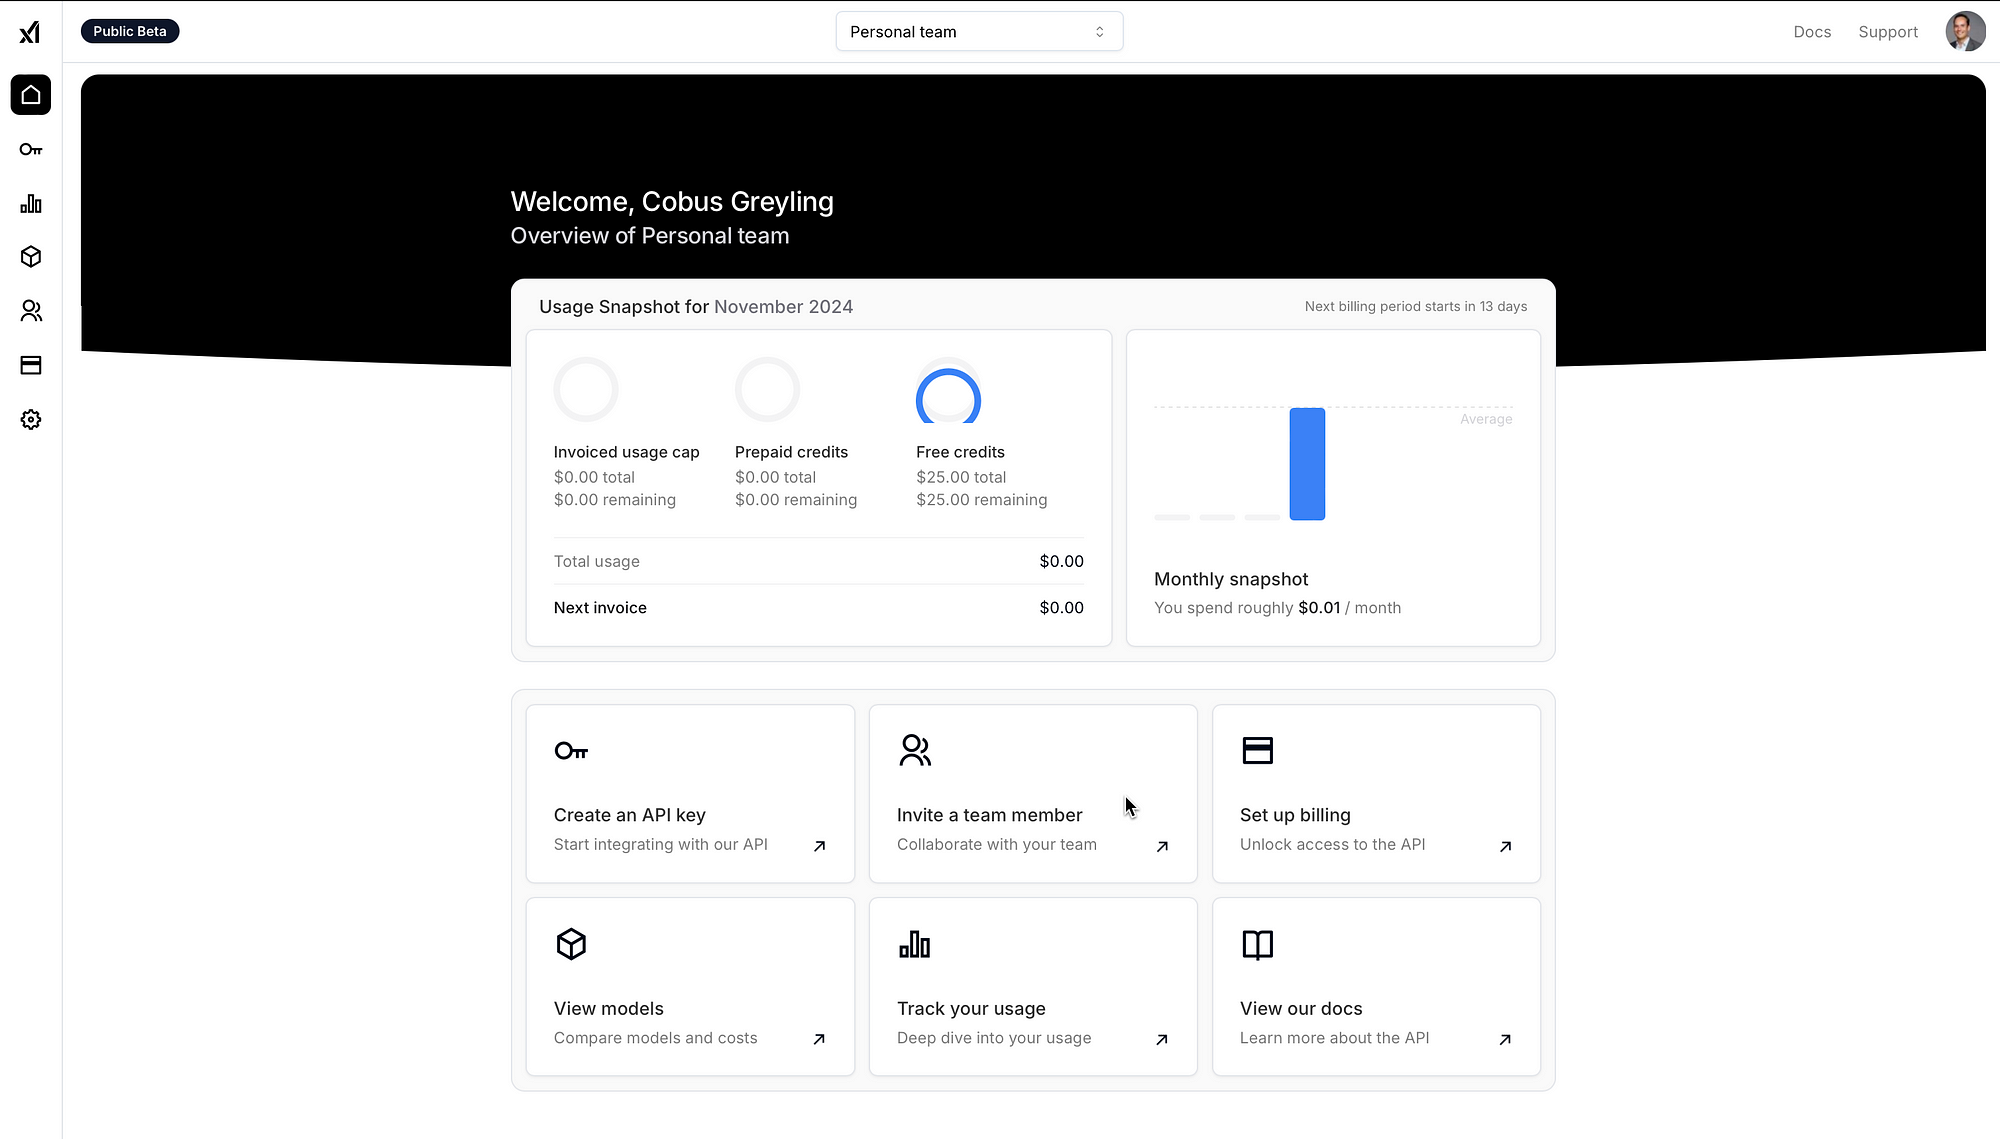Open the Settings gear icon
The image size is (2000, 1139).
(31, 419)
